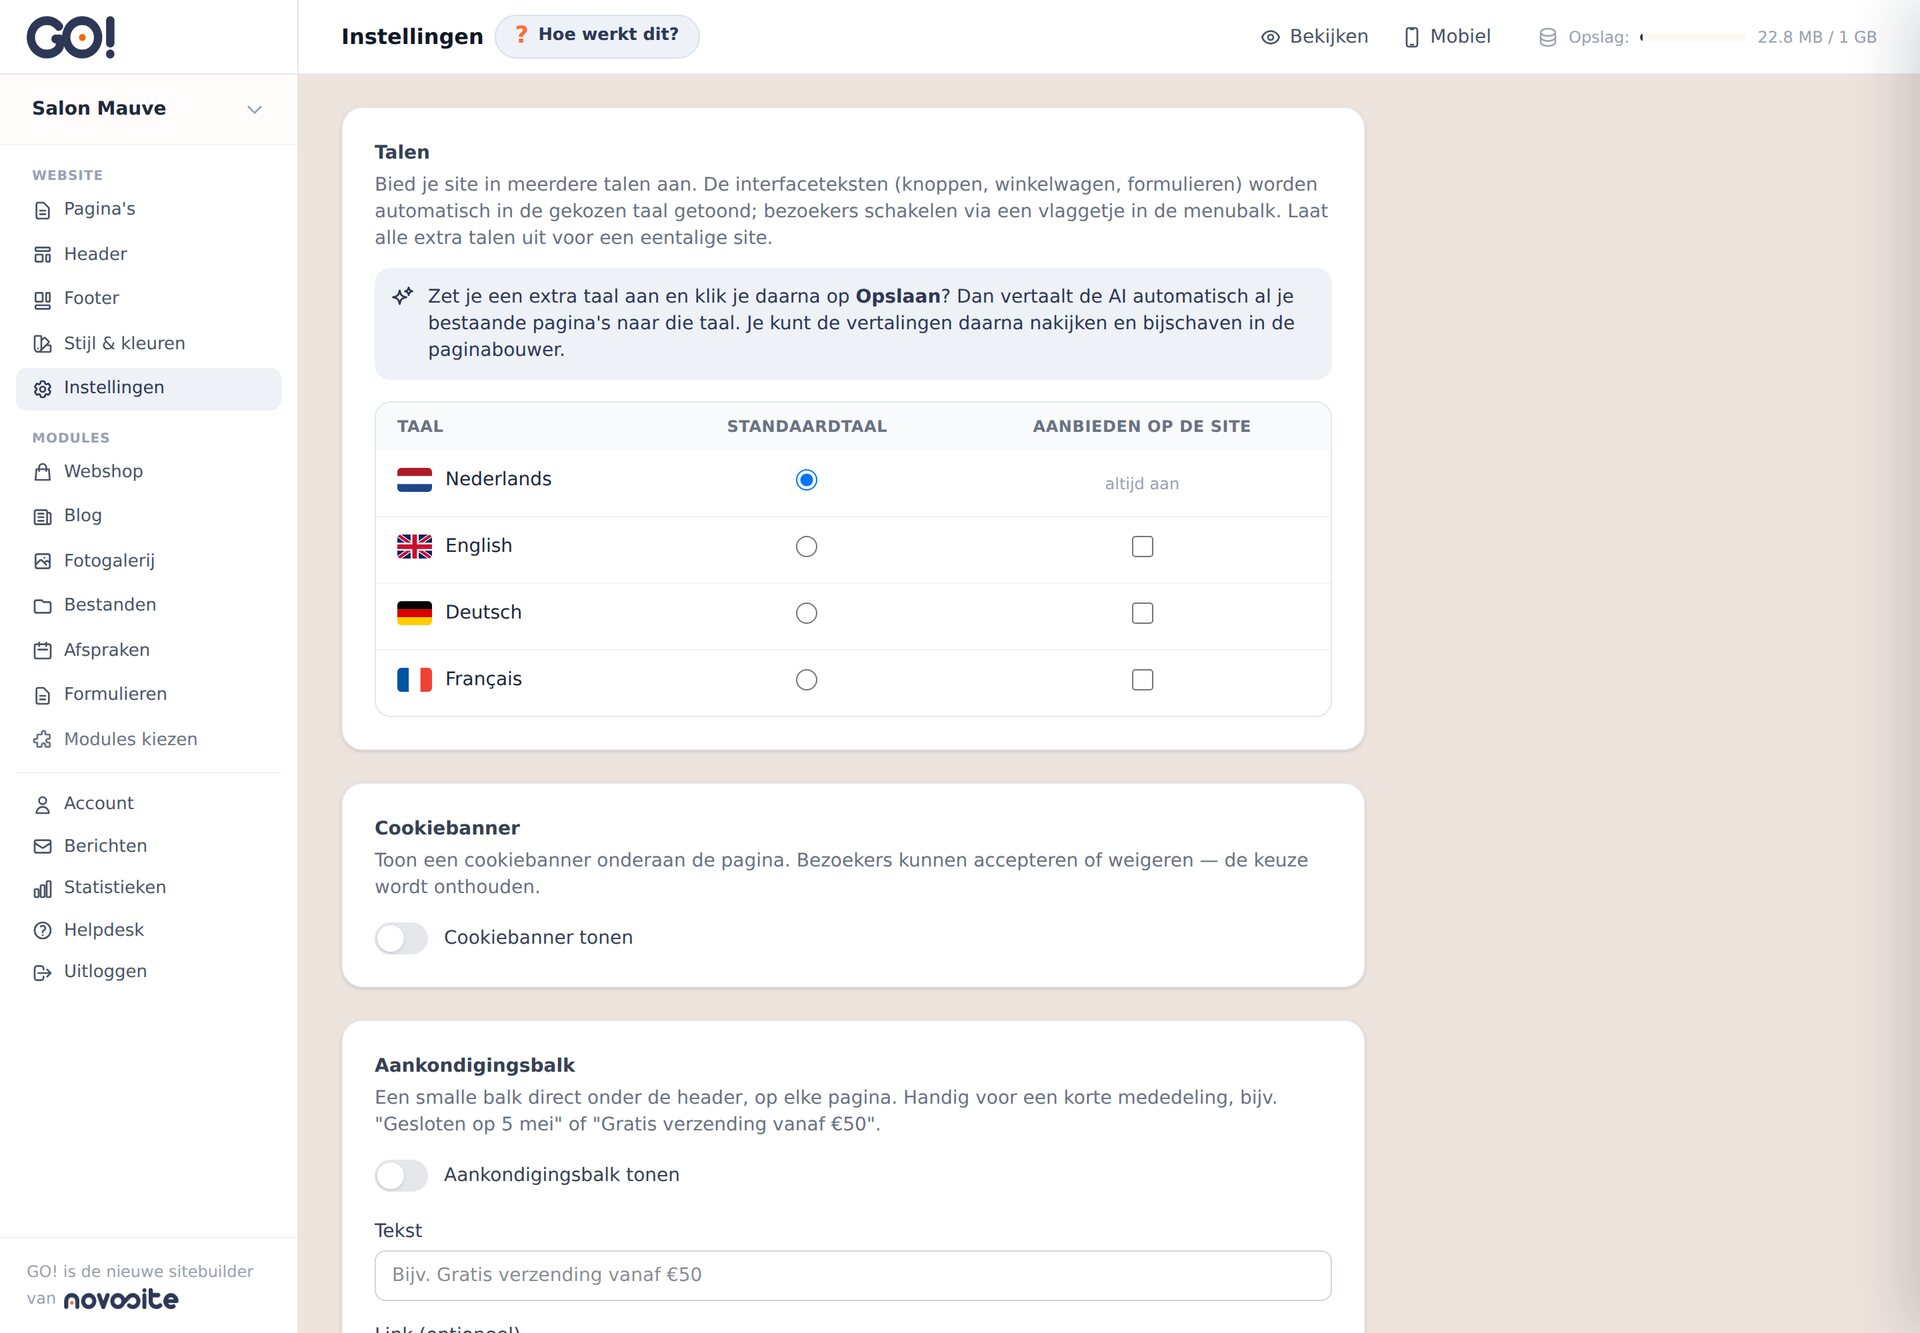
Task: Click the Mobiel phone icon
Action: [1411, 37]
